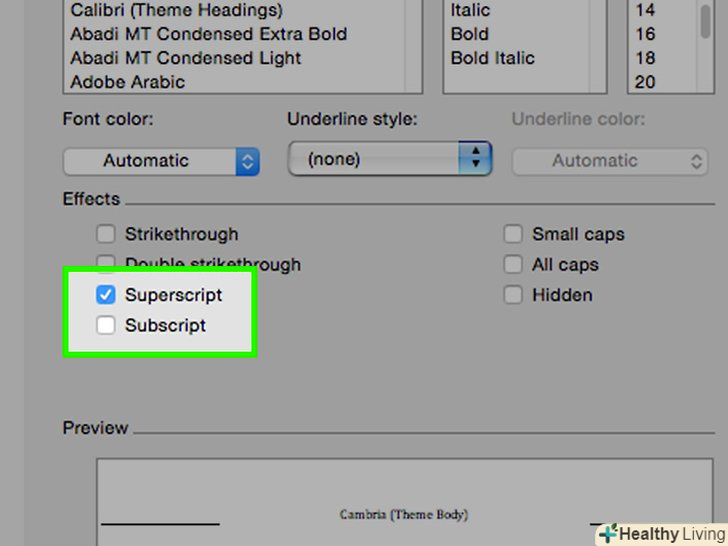
Task: Set font size to 14
Action: (645, 11)
